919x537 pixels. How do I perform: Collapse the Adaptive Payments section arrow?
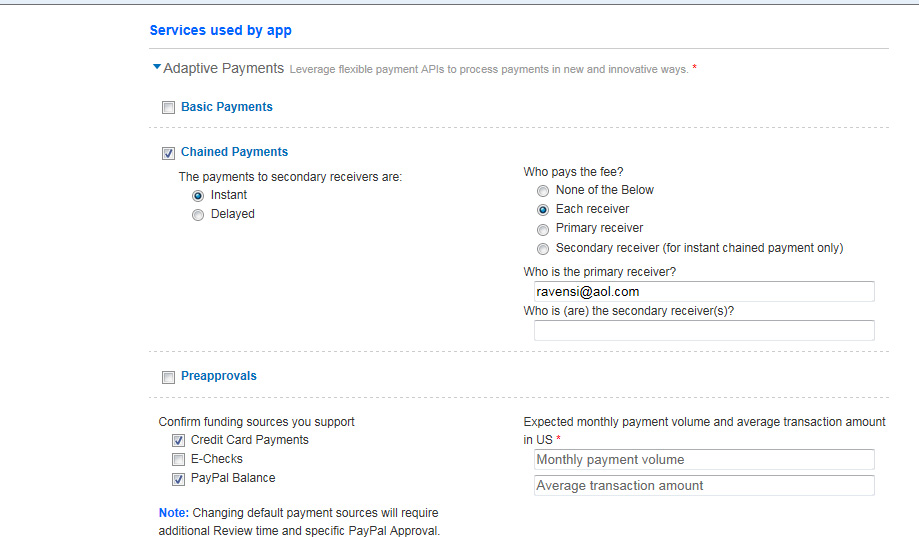156,68
